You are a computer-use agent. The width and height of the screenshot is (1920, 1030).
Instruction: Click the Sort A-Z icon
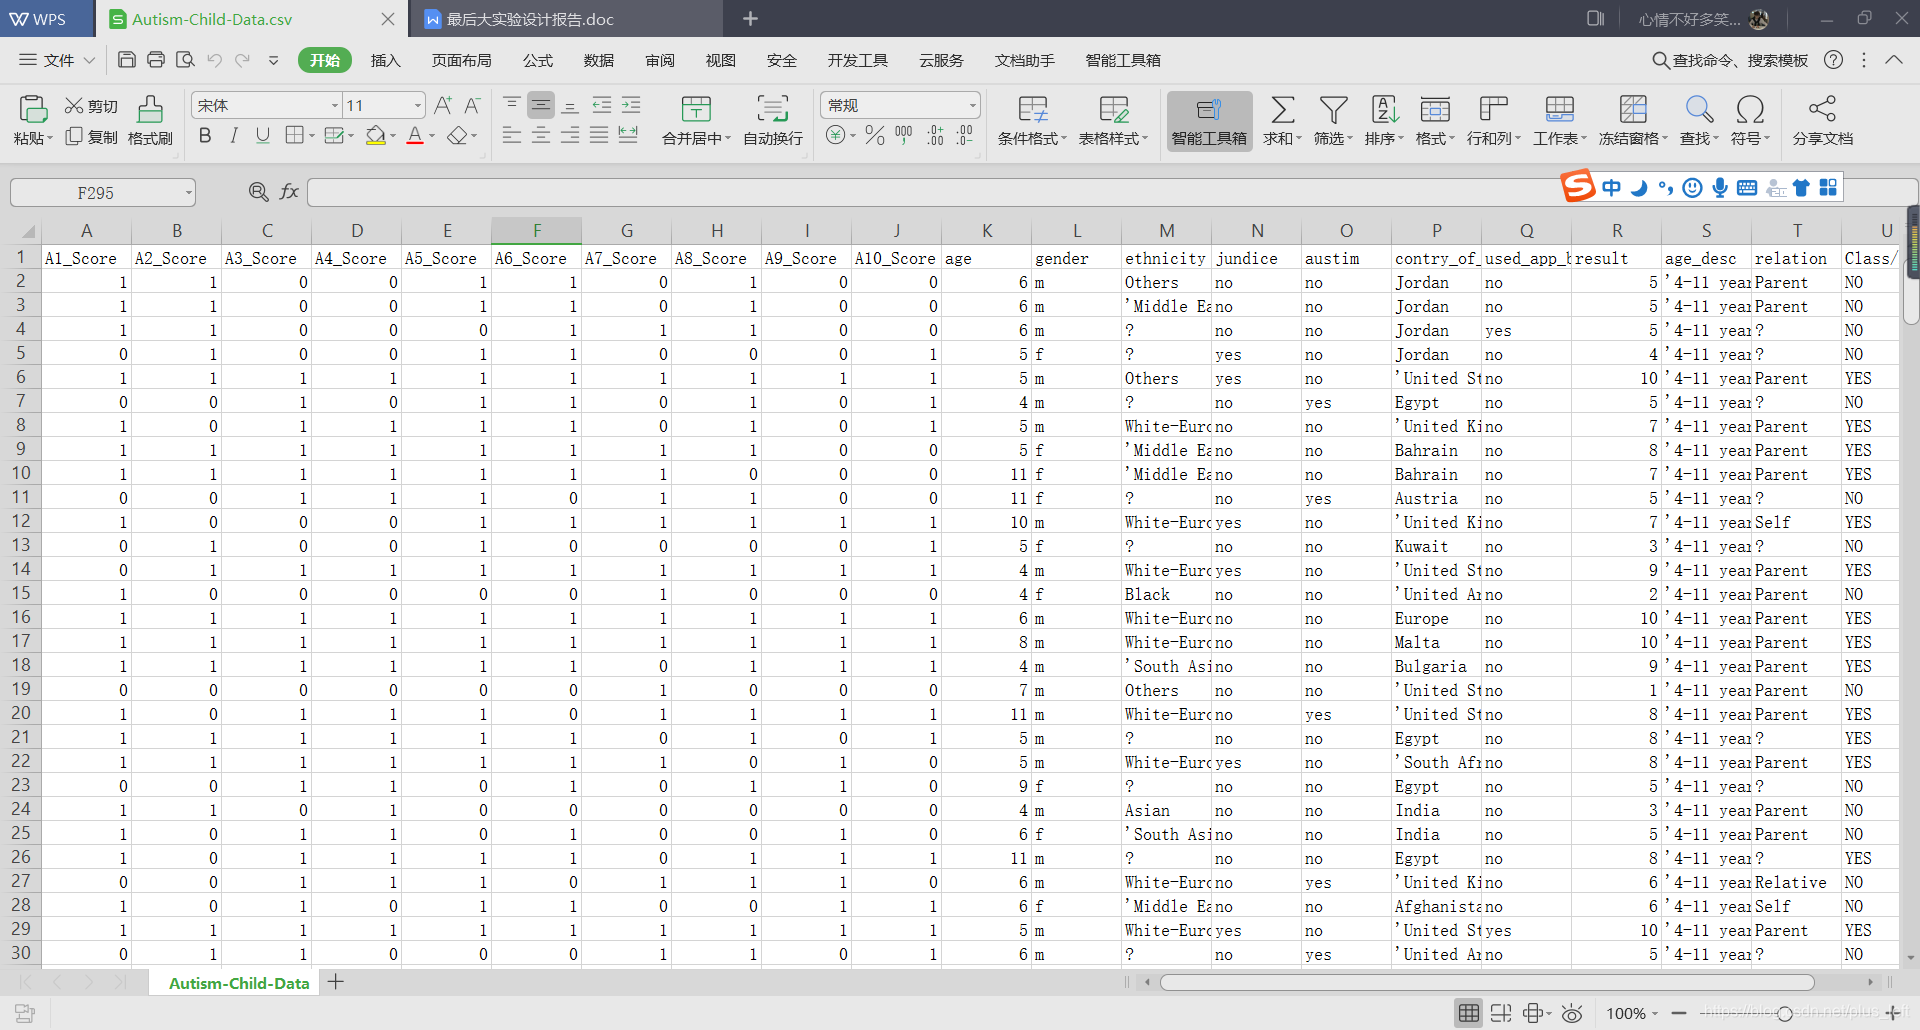[x=1385, y=109]
